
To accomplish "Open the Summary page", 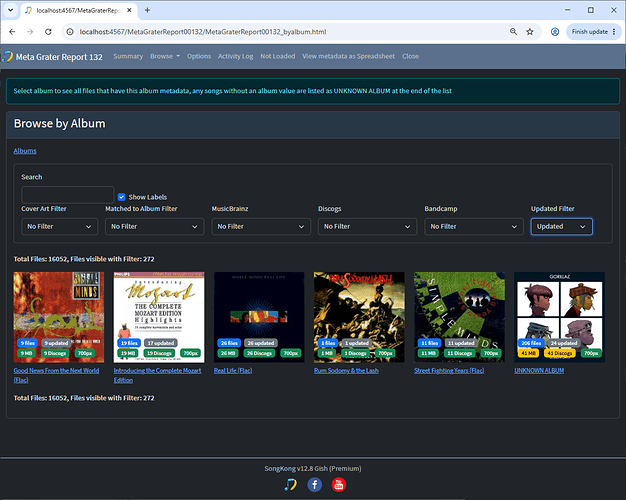I will tap(128, 56).
